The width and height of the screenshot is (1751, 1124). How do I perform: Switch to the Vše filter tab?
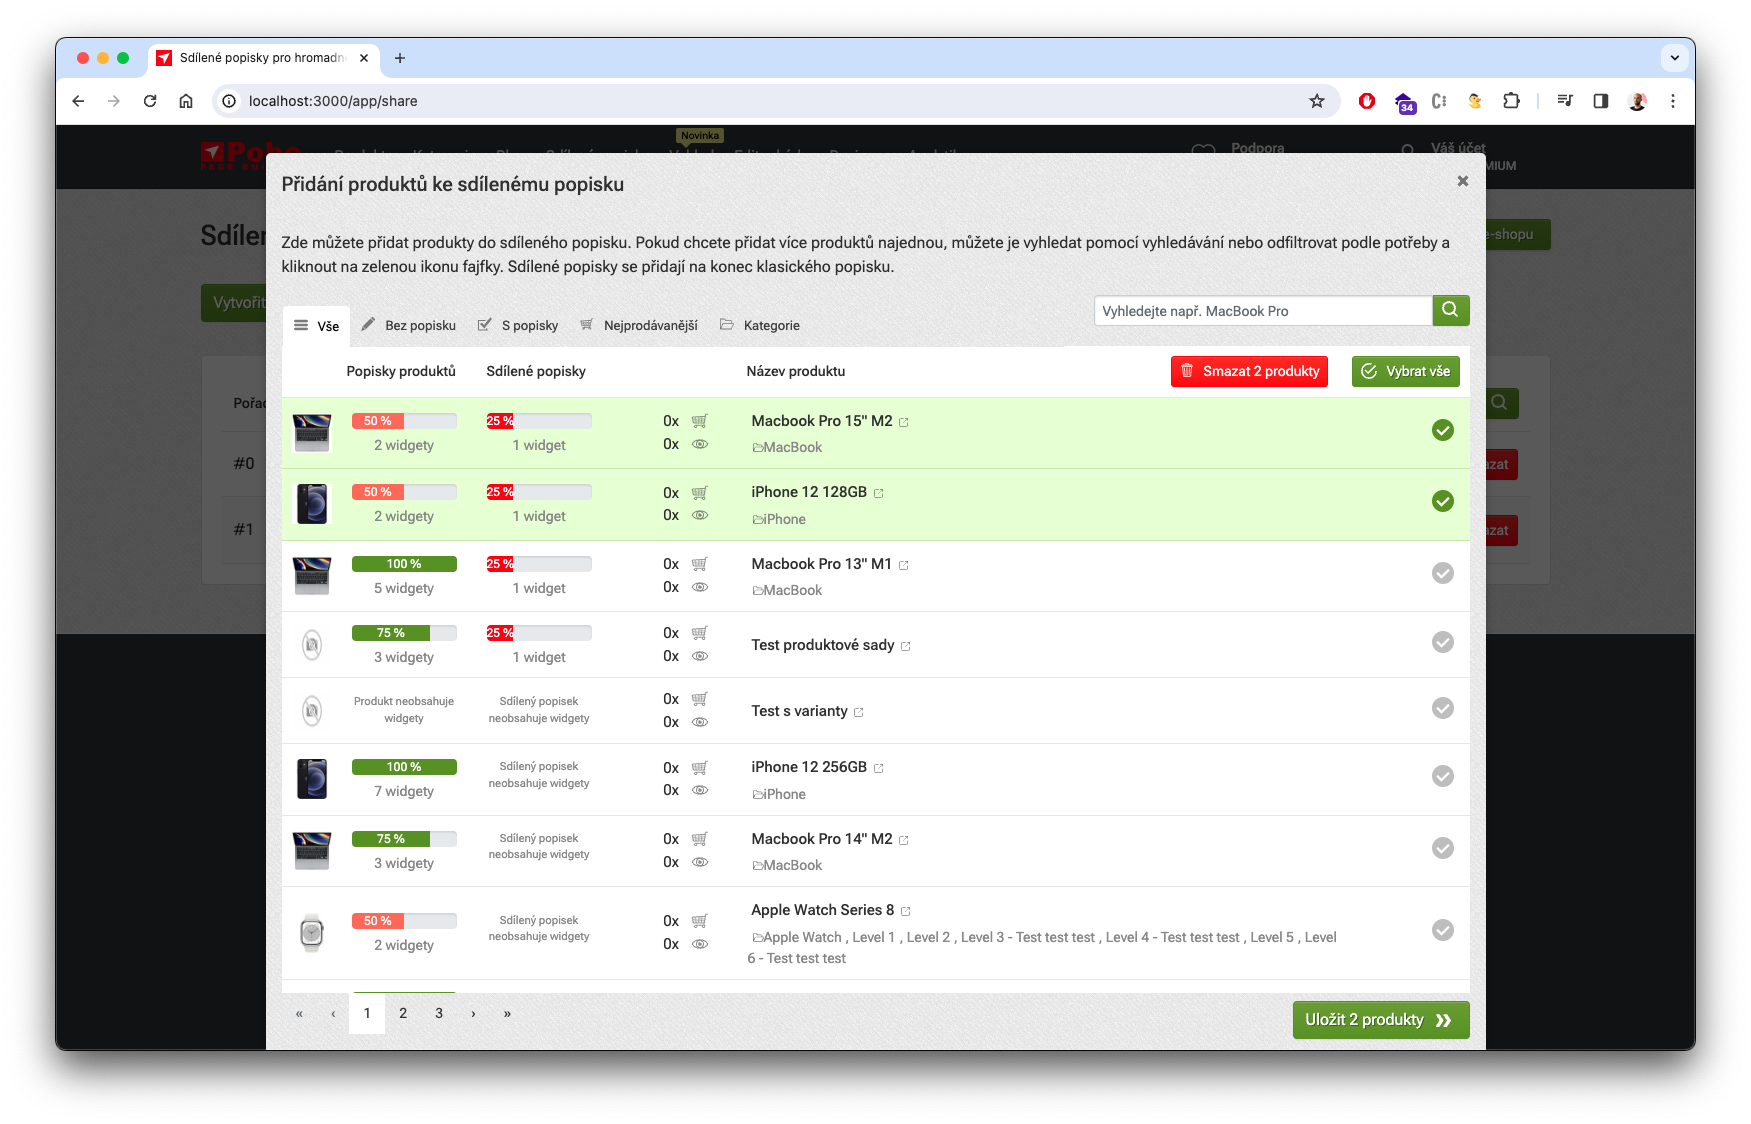316,326
